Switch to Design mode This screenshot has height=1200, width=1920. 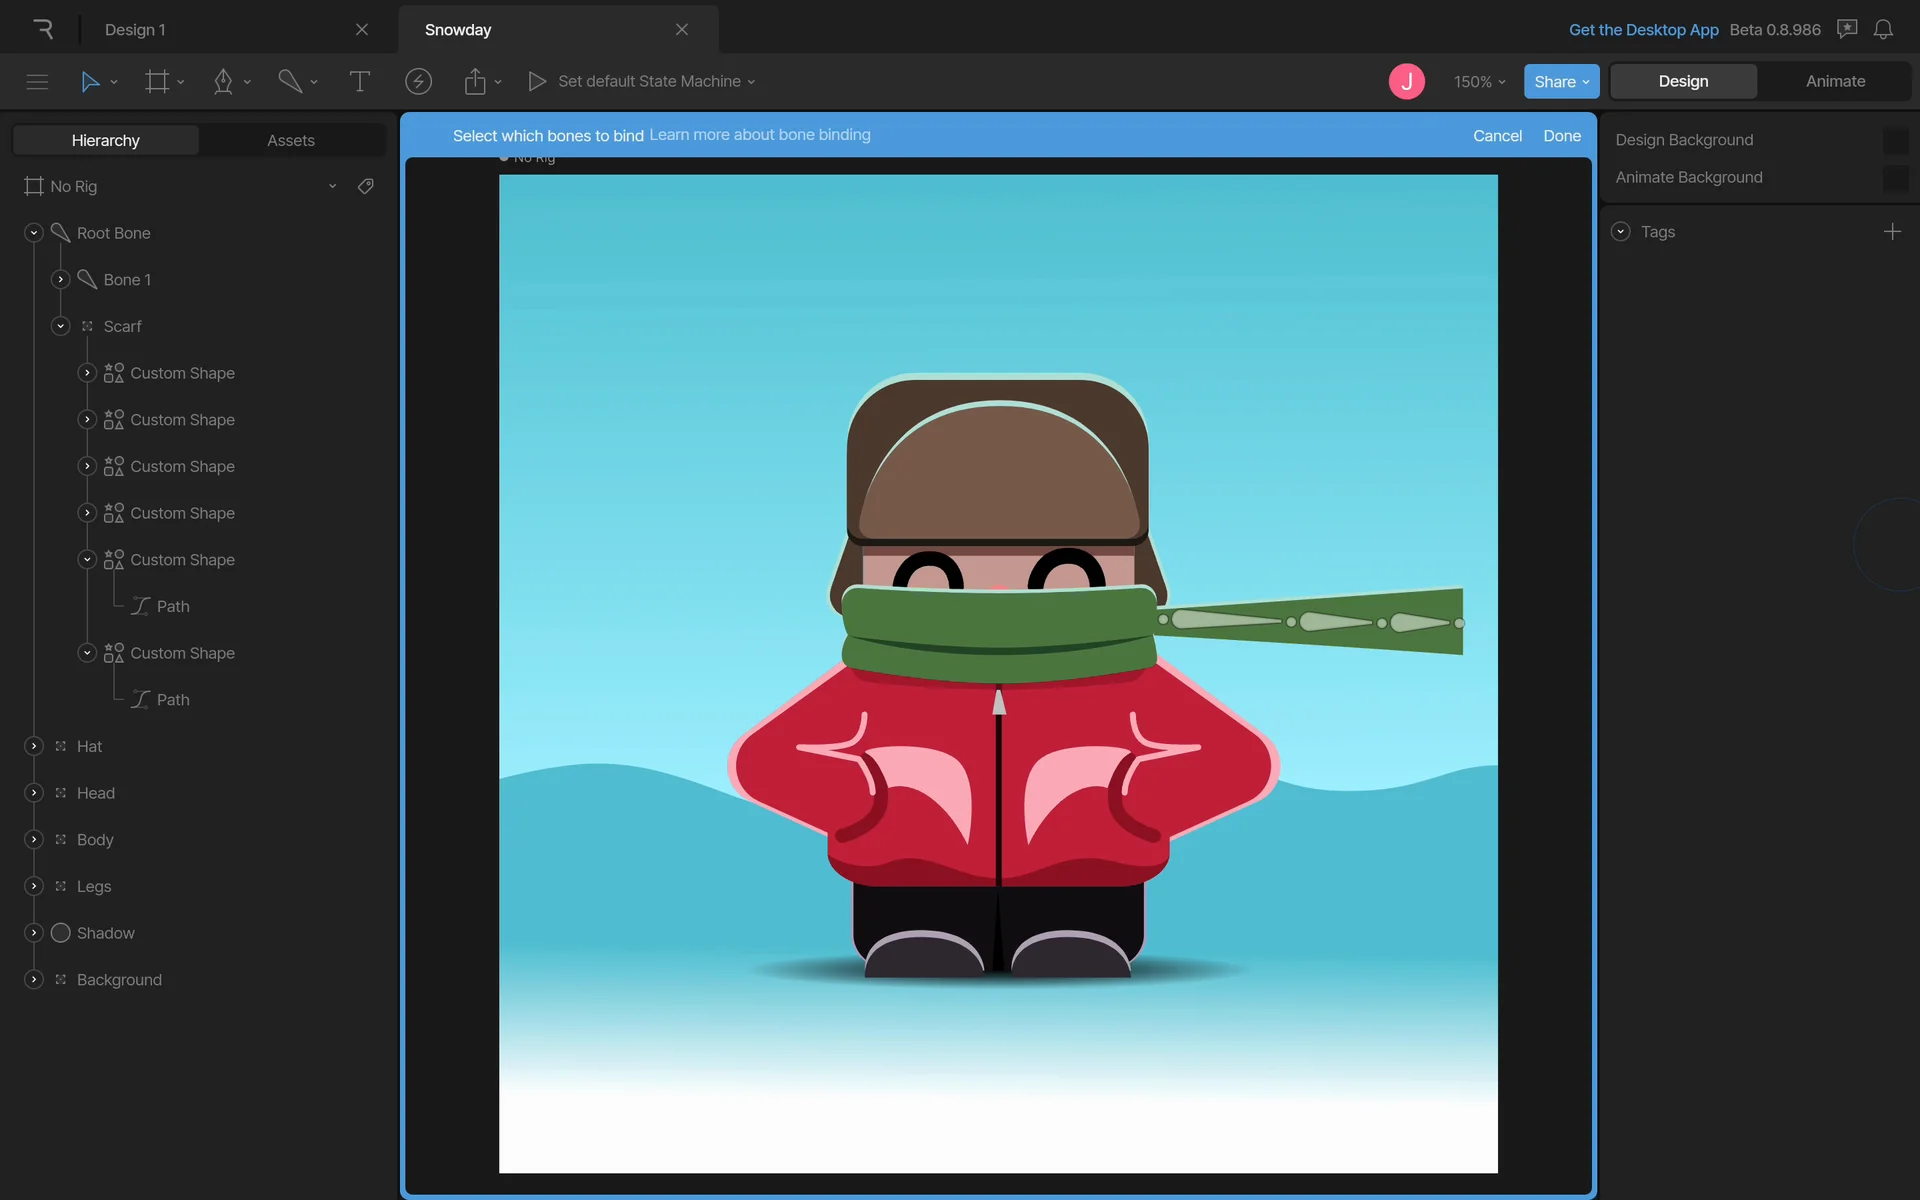pos(1683,81)
